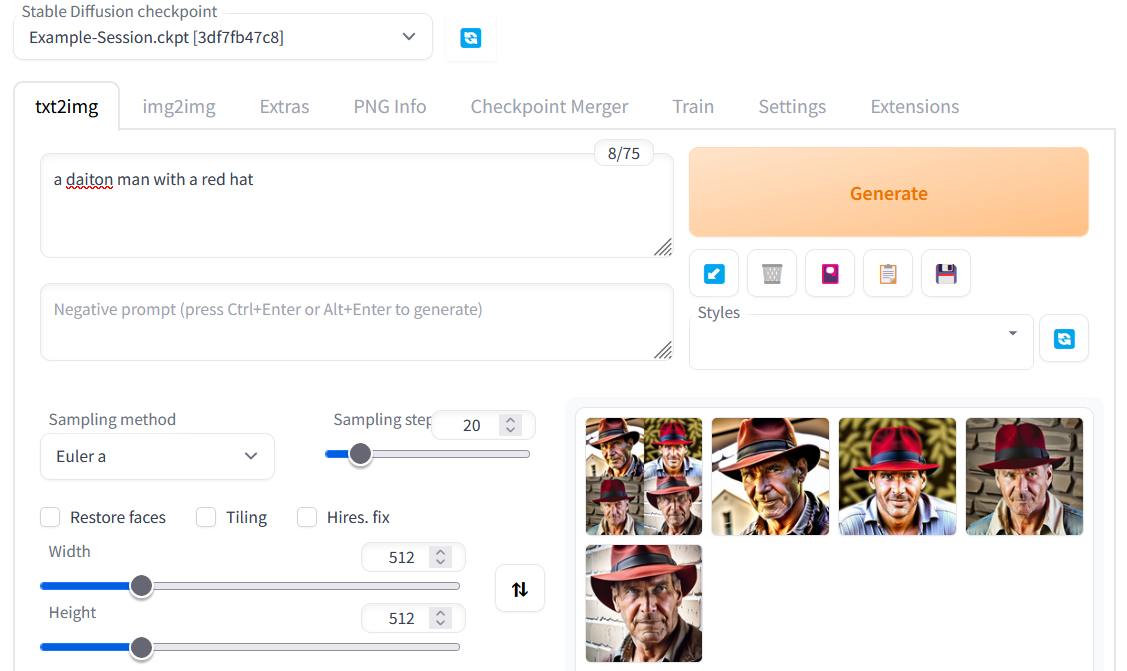Expand the Sampling method dropdown
Image resolution: width=1127 pixels, height=671 pixels.
(x=158, y=456)
